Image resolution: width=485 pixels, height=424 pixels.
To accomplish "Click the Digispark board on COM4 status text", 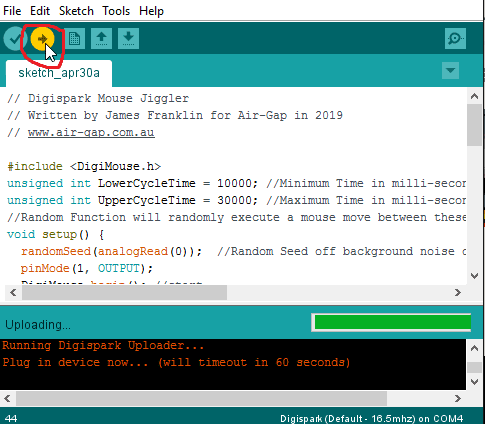I will pos(372,419).
